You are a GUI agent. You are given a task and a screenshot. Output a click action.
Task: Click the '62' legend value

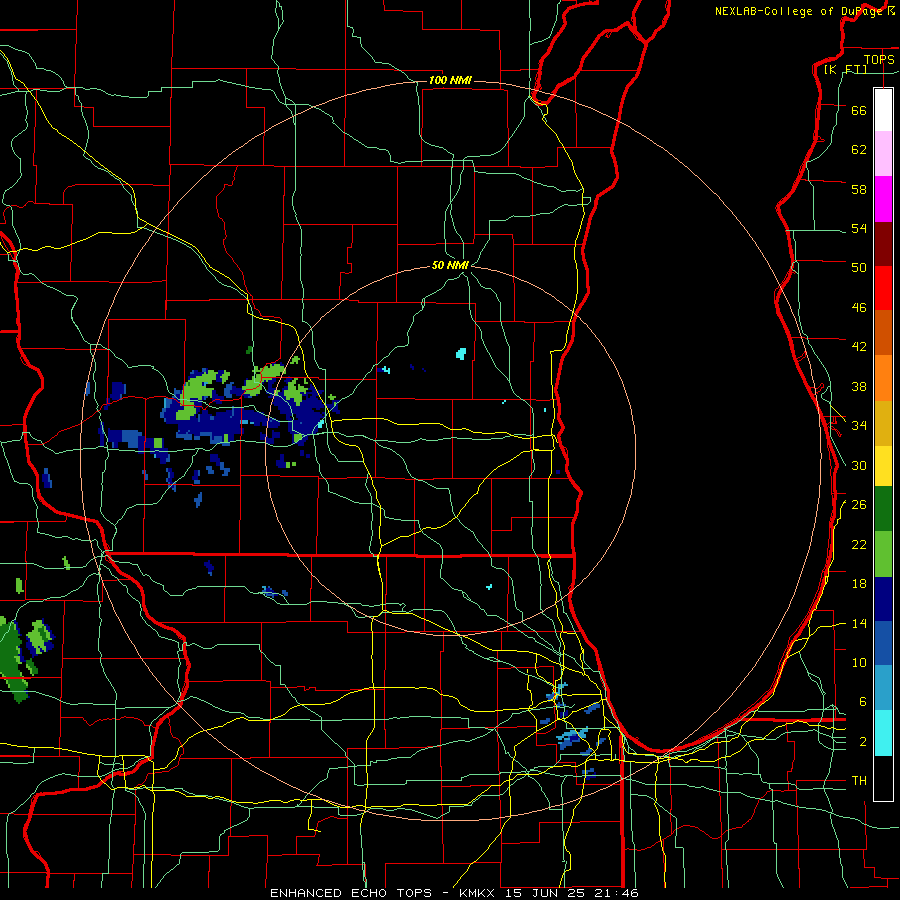[859, 149]
